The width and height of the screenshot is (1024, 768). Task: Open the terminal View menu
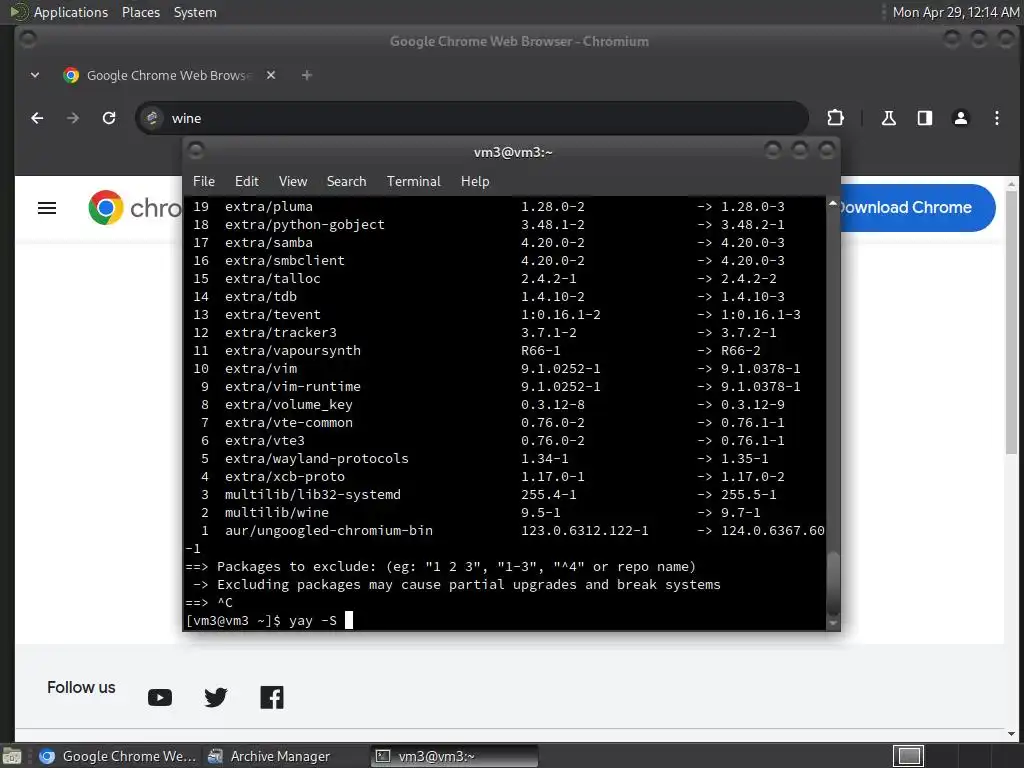point(293,182)
